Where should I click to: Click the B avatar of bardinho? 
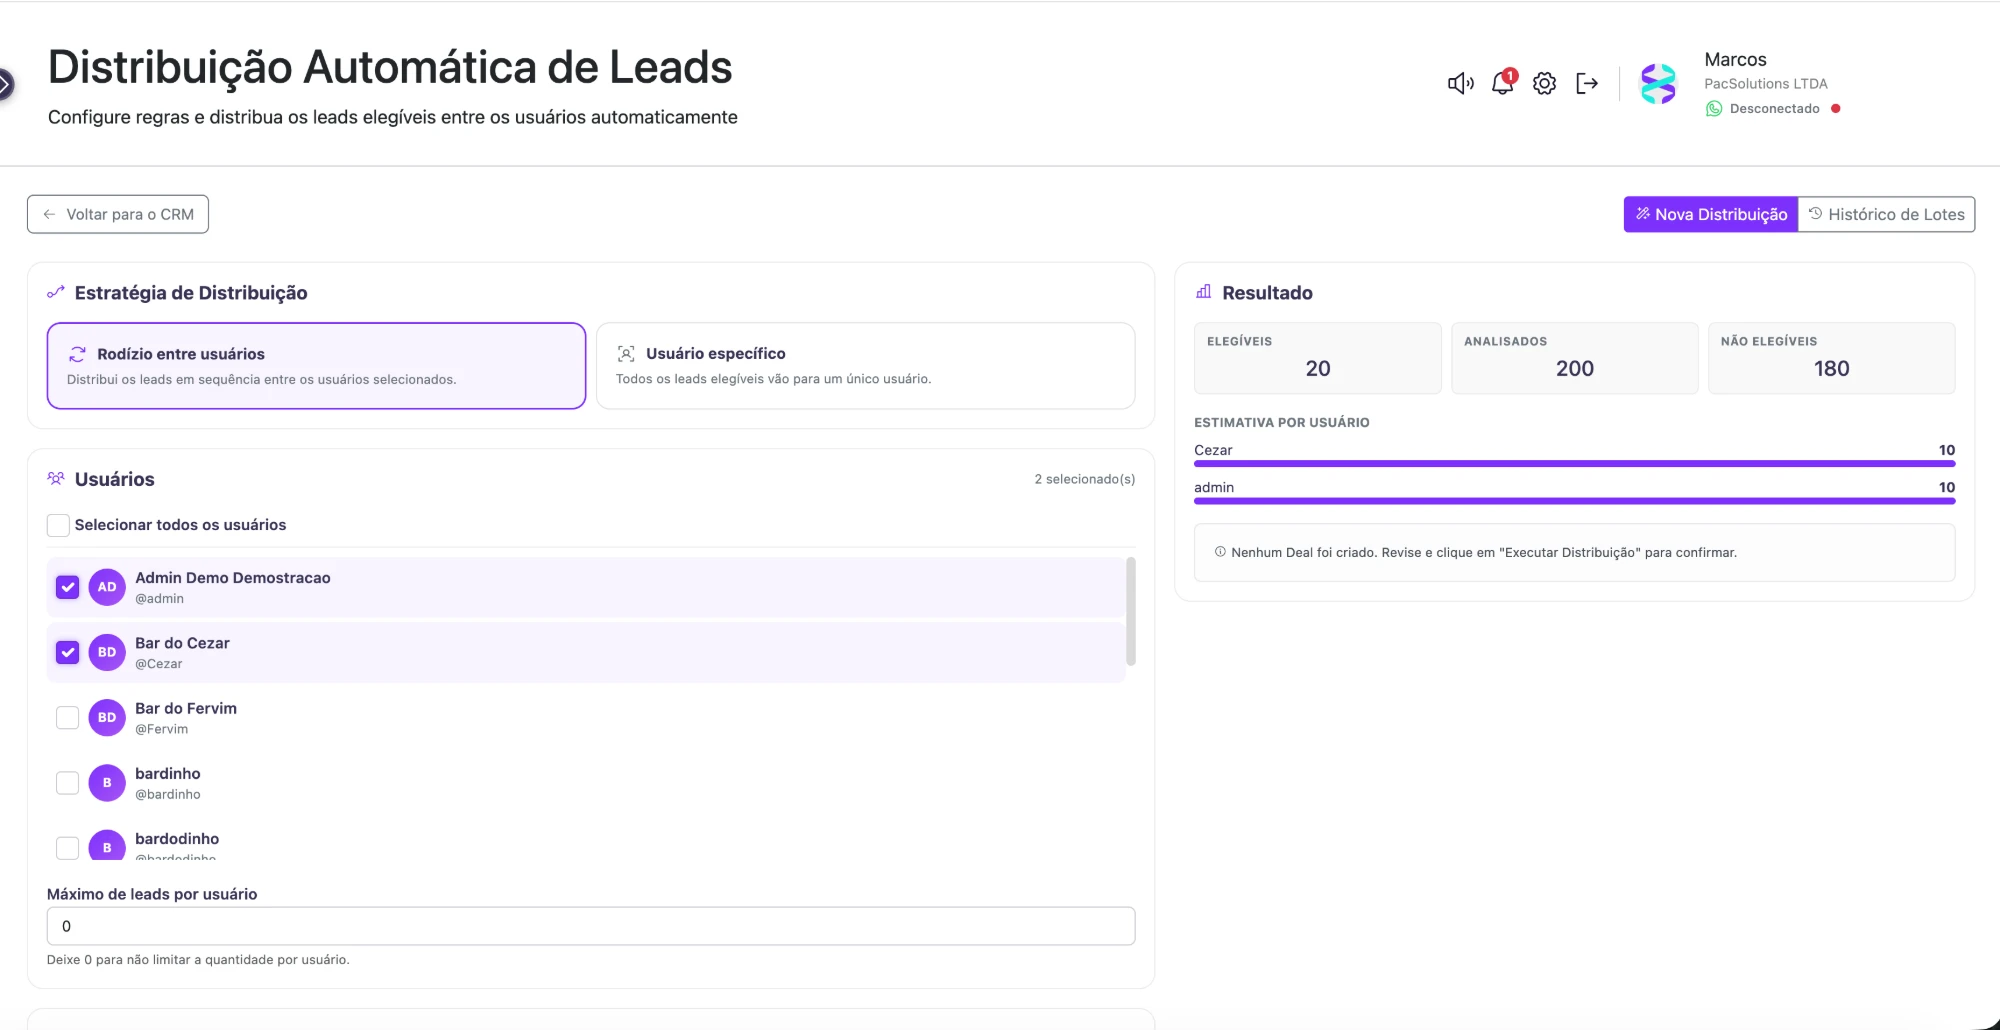click(x=107, y=783)
